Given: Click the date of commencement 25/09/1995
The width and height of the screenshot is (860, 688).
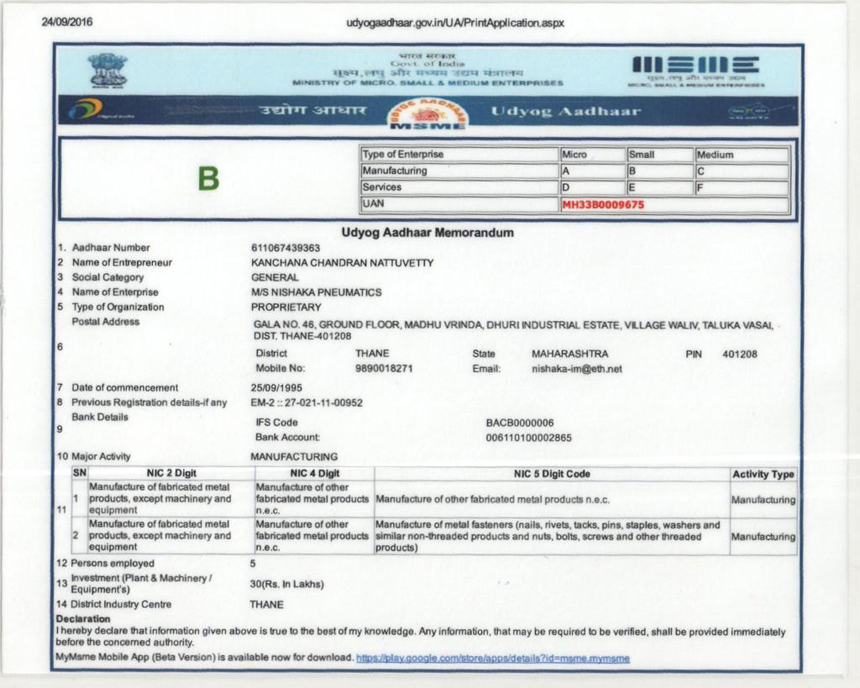Looking at the screenshot, I should (276, 387).
